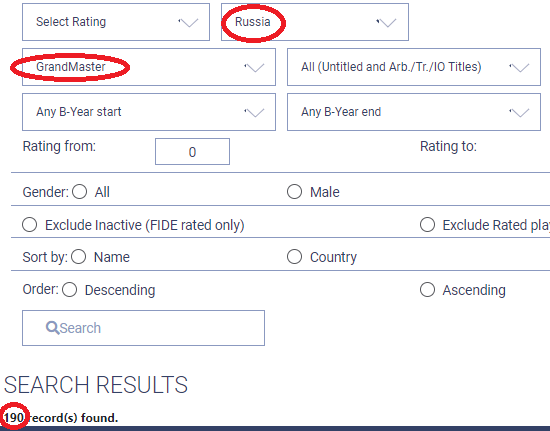
Task: Click chevron arrow beside Russia country selector
Action: (387, 22)
